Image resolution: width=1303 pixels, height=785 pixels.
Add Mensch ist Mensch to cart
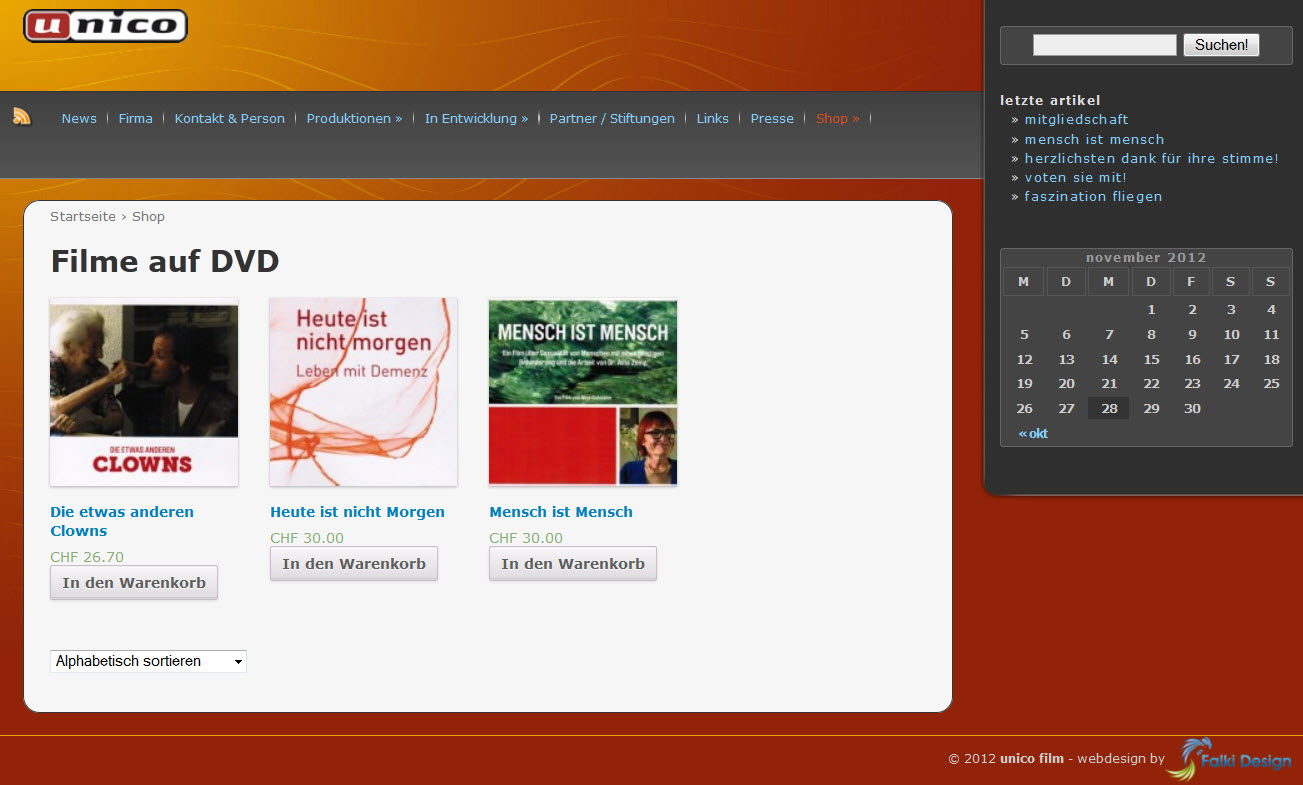[572, 564]
